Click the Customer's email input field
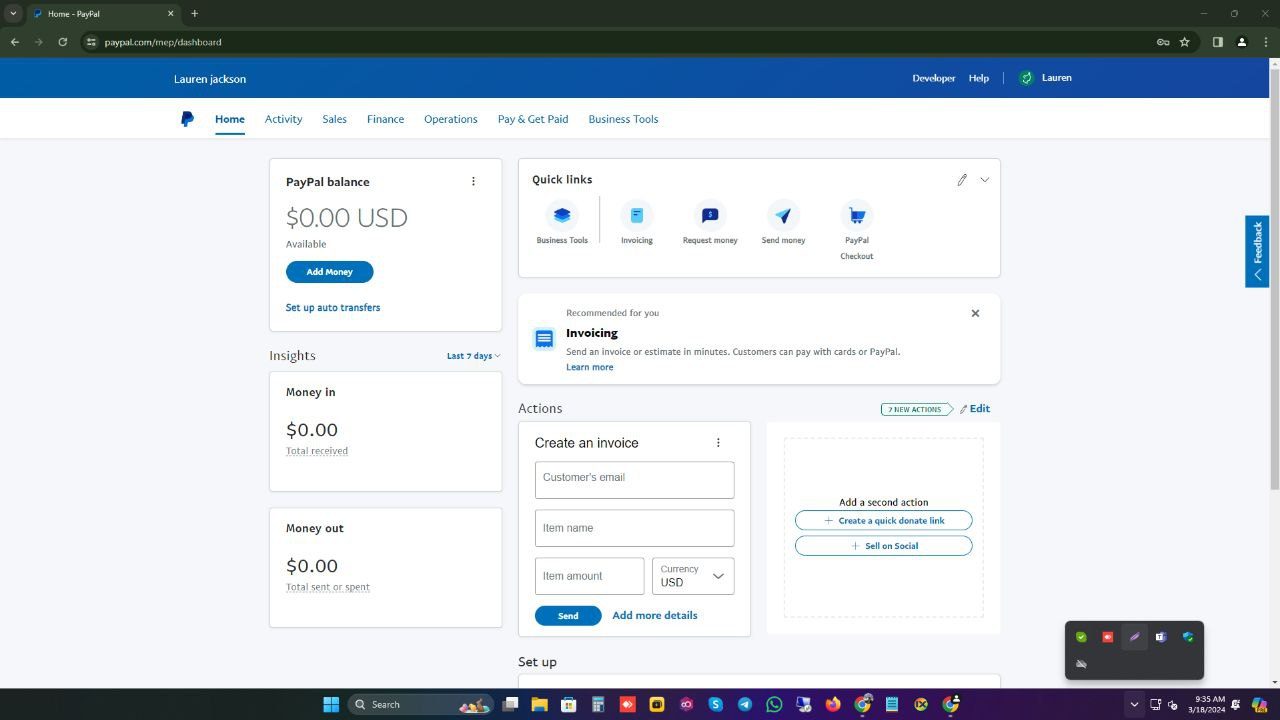Viewport: 1280px width, 720px height. (634, 480)
